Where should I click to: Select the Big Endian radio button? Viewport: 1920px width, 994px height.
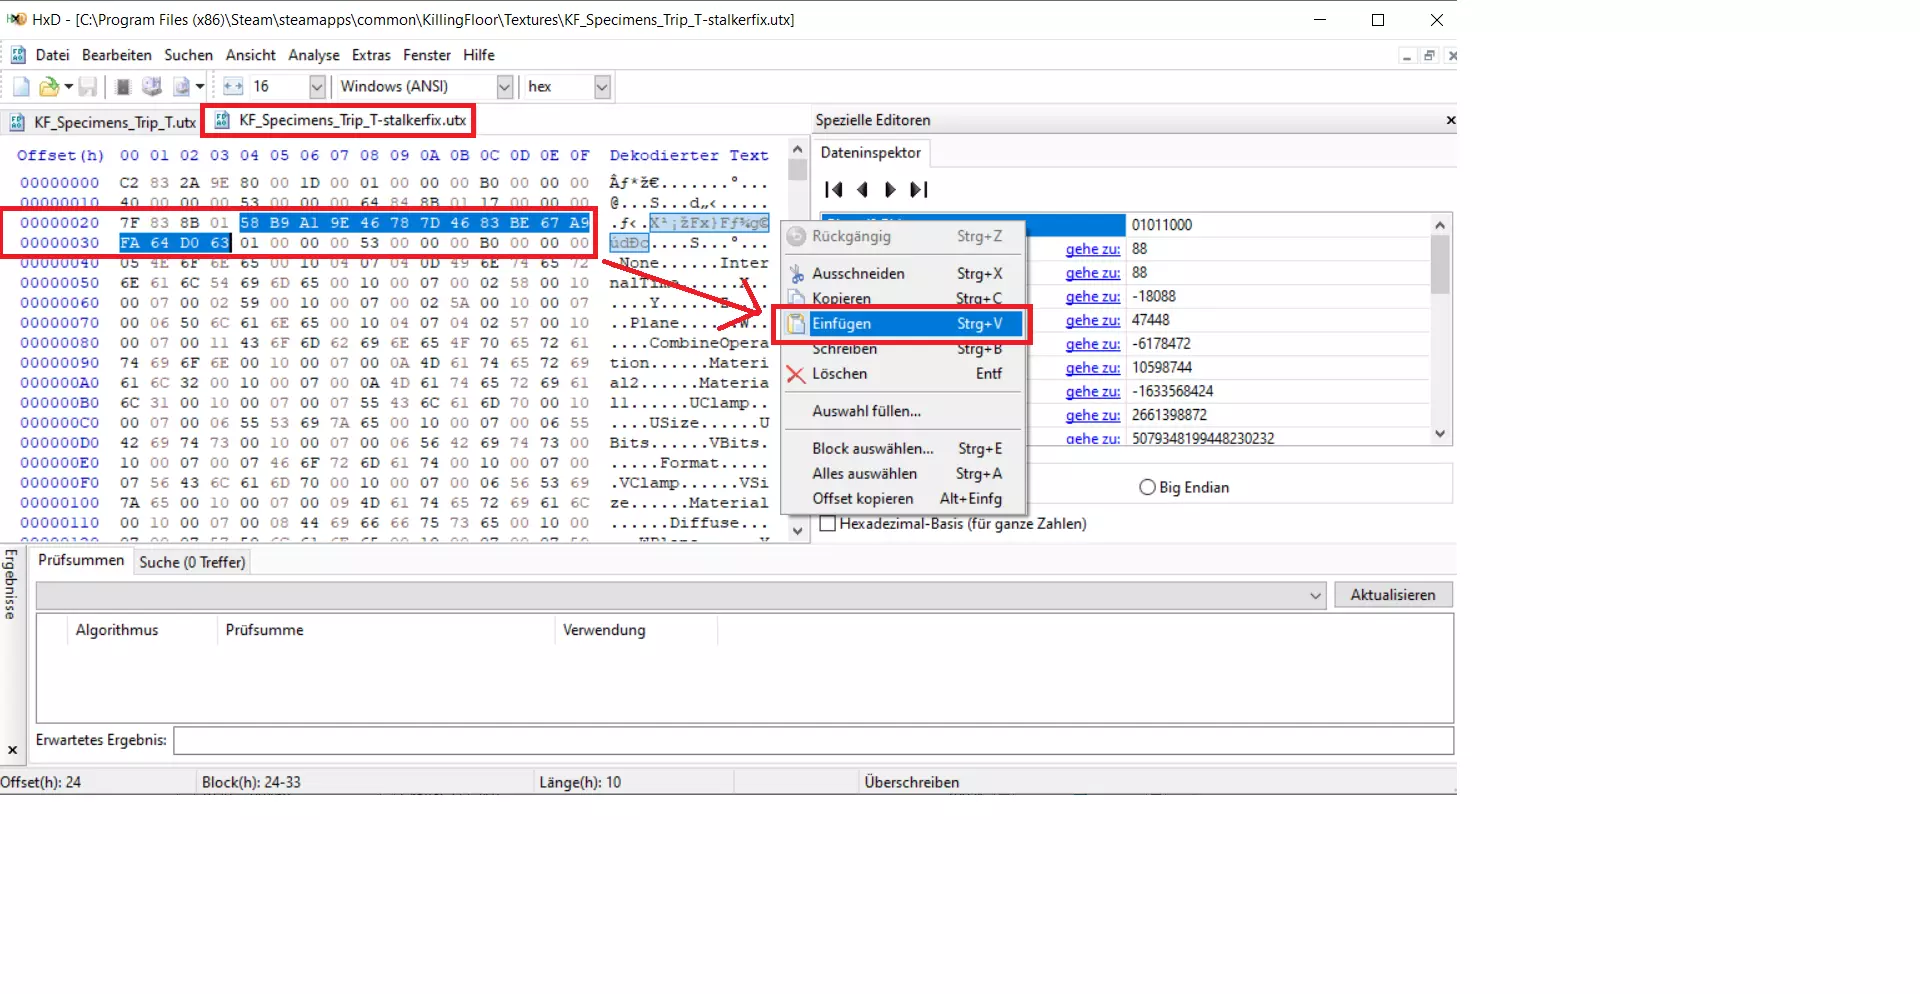(1147, 488)
